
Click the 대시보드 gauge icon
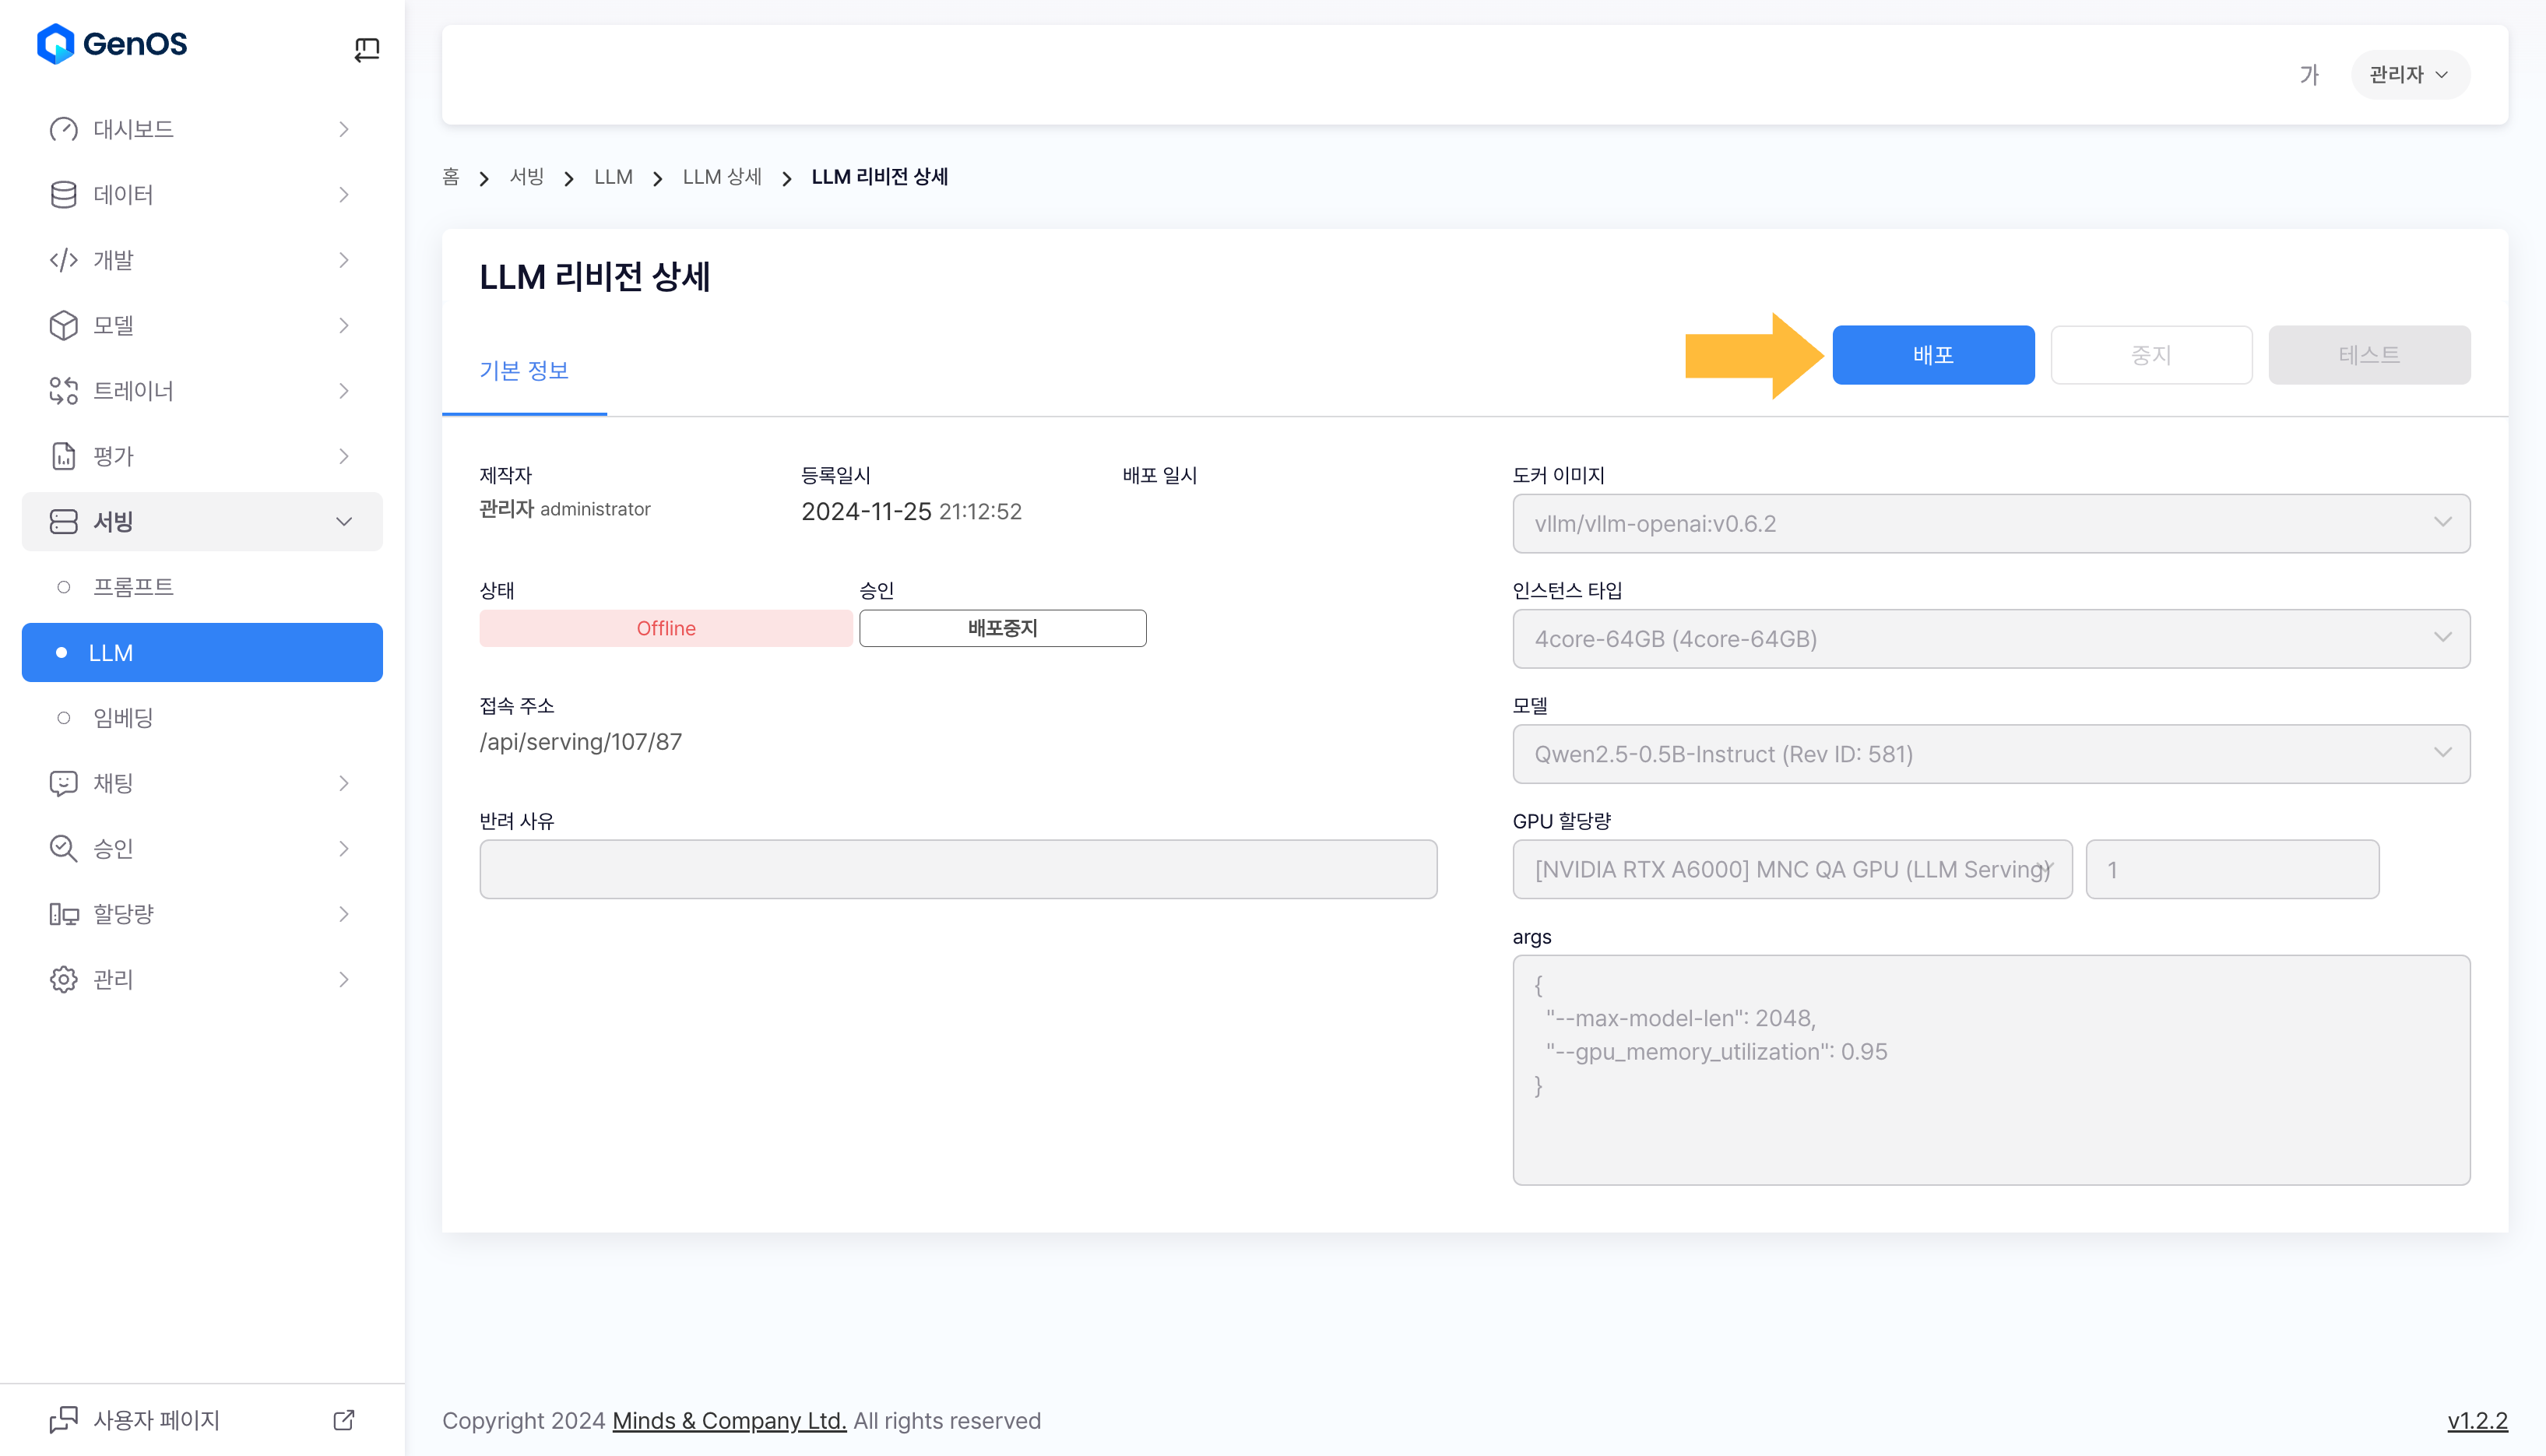coord(63,129)
